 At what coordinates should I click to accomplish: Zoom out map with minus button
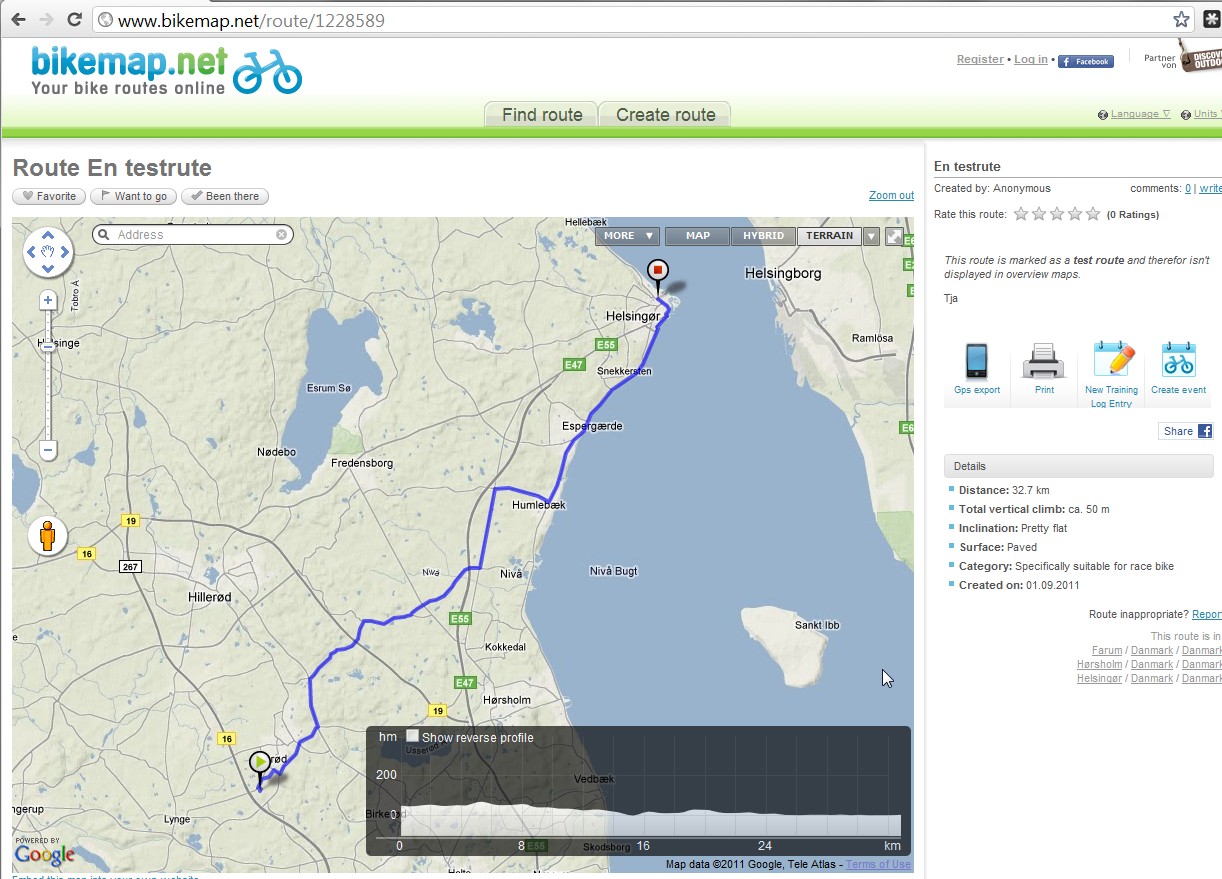coord(48,451)
